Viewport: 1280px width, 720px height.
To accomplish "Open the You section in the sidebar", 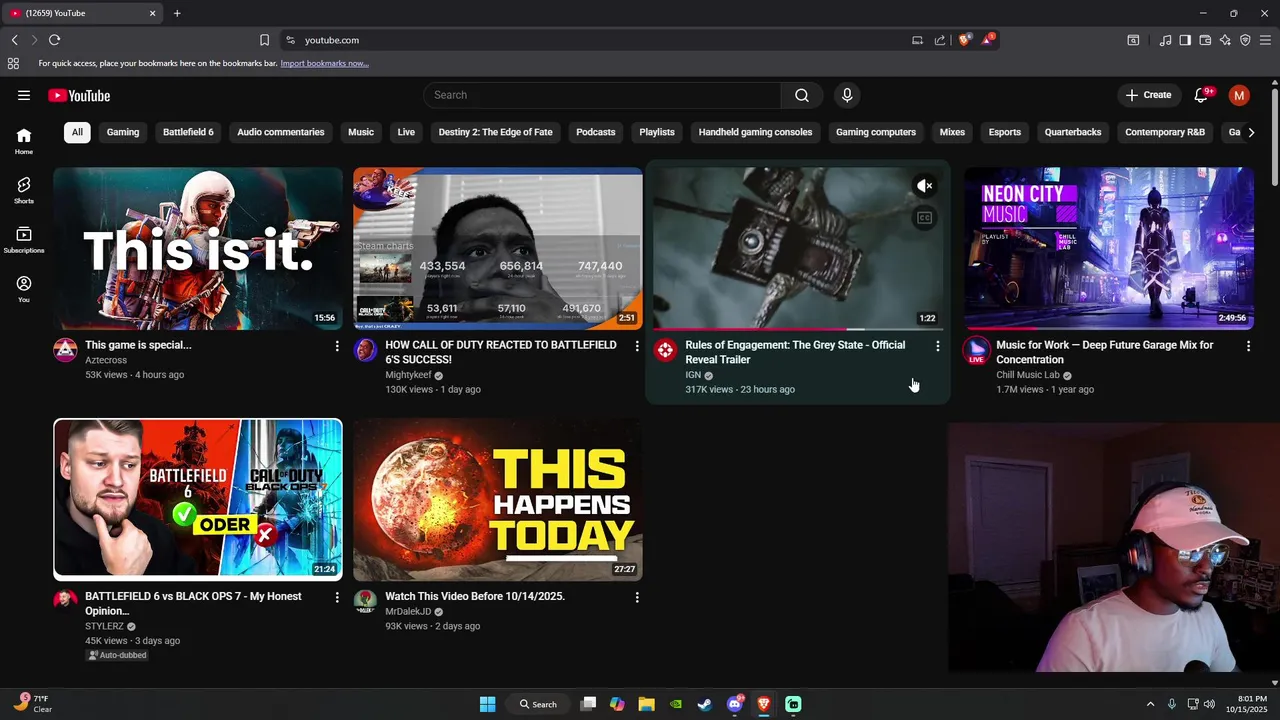I will tap(24, 289).
